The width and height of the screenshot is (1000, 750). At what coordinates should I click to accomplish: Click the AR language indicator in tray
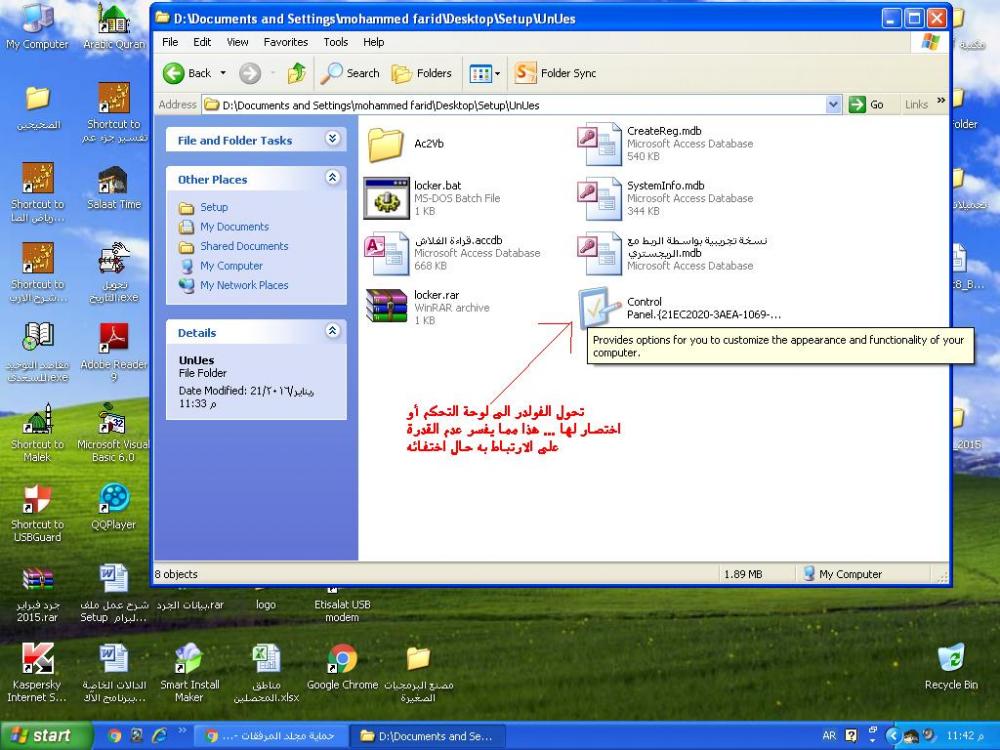click(x=829, y=735)
